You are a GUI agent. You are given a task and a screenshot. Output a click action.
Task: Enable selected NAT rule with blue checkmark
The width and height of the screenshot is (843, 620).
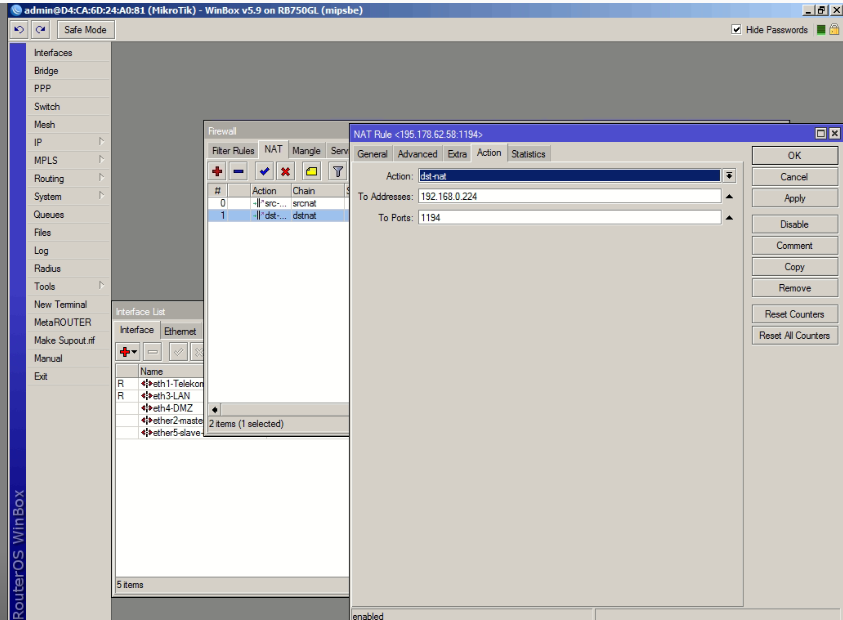point(264,172)
